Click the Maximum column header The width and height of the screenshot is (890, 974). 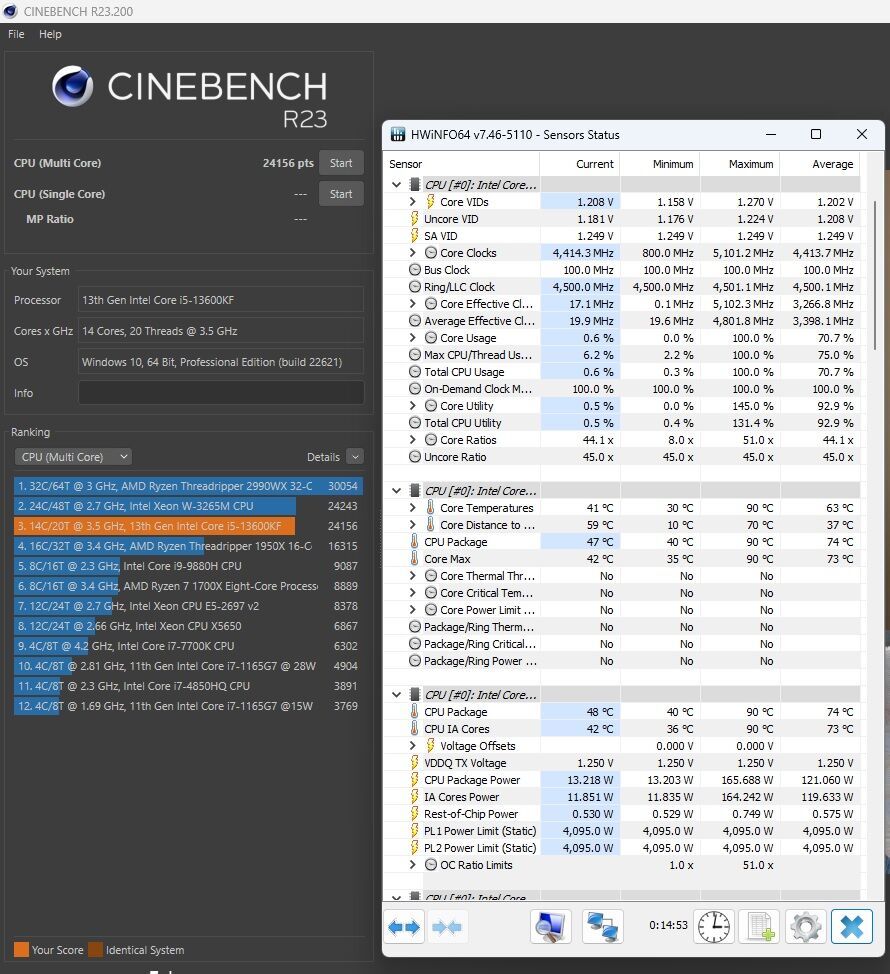click(x=740, y=164)
